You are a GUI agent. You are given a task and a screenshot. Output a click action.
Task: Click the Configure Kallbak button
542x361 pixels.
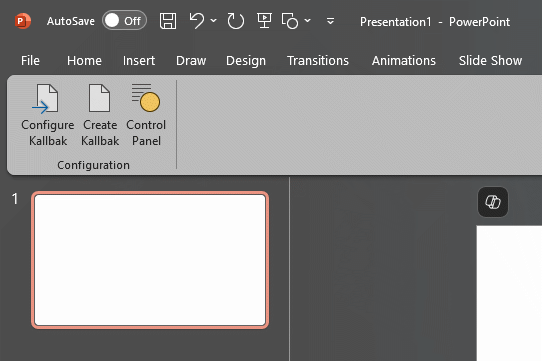48,115
